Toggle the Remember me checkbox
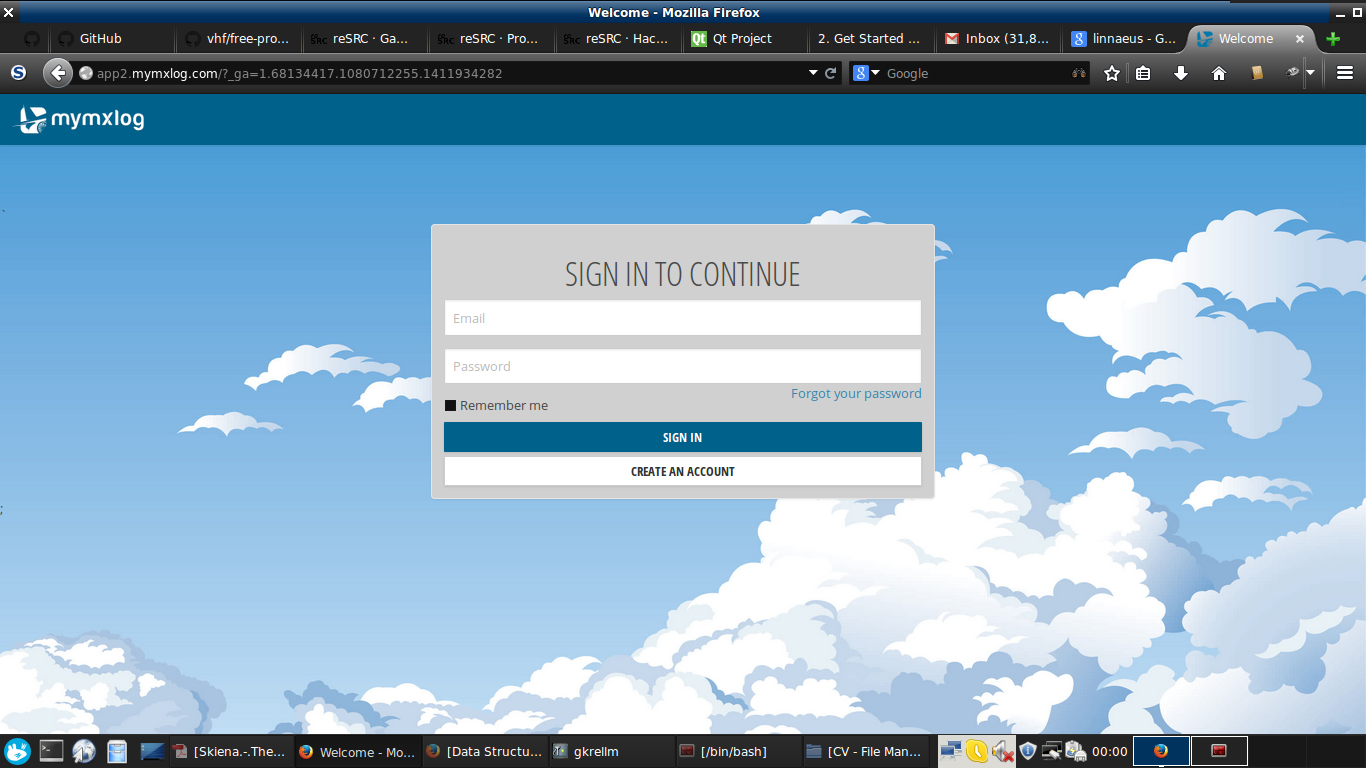 (x=451, y=406)
